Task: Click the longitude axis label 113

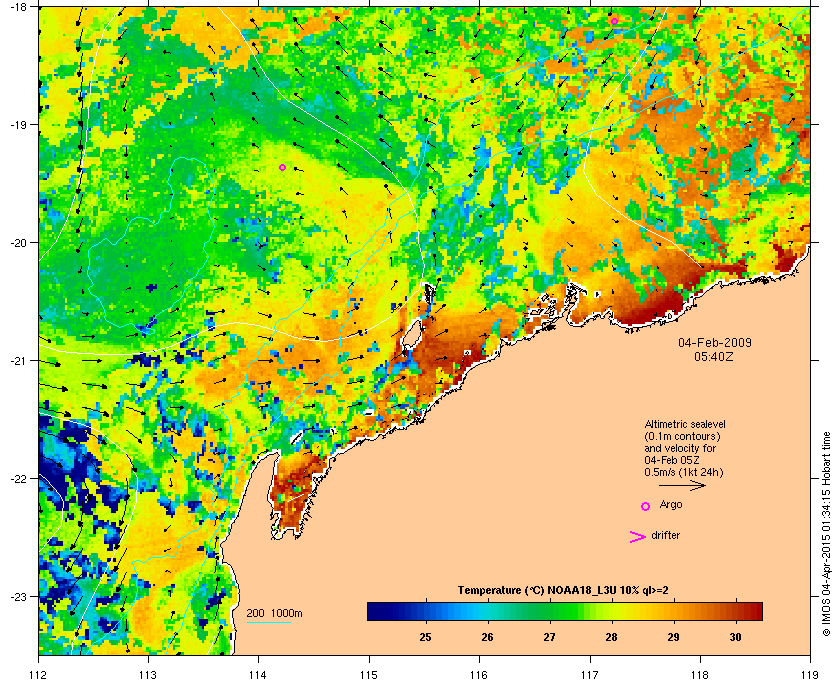Action: (148, 675)
